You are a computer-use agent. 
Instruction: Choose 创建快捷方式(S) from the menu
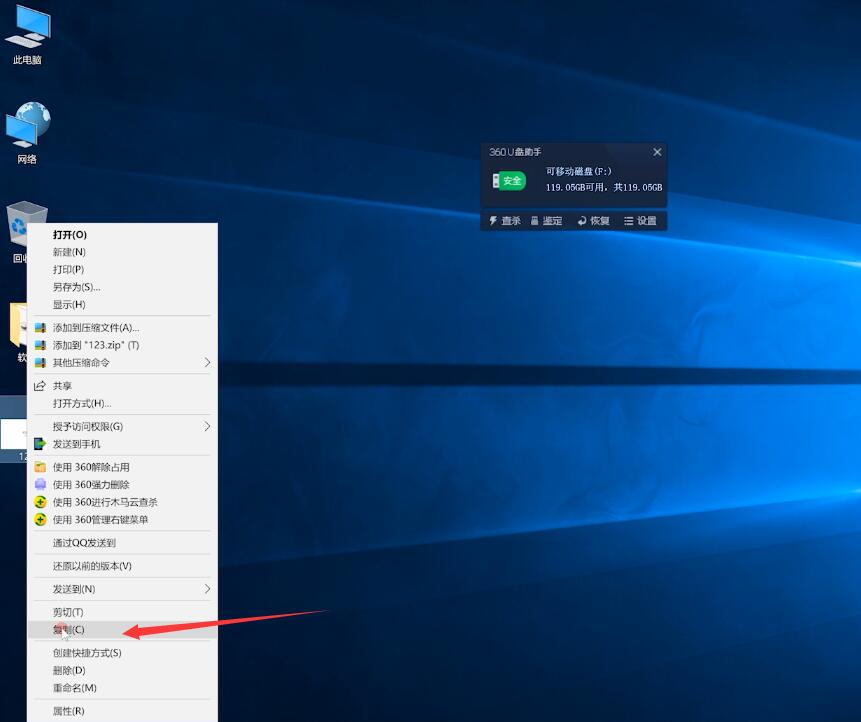[122, 653]
